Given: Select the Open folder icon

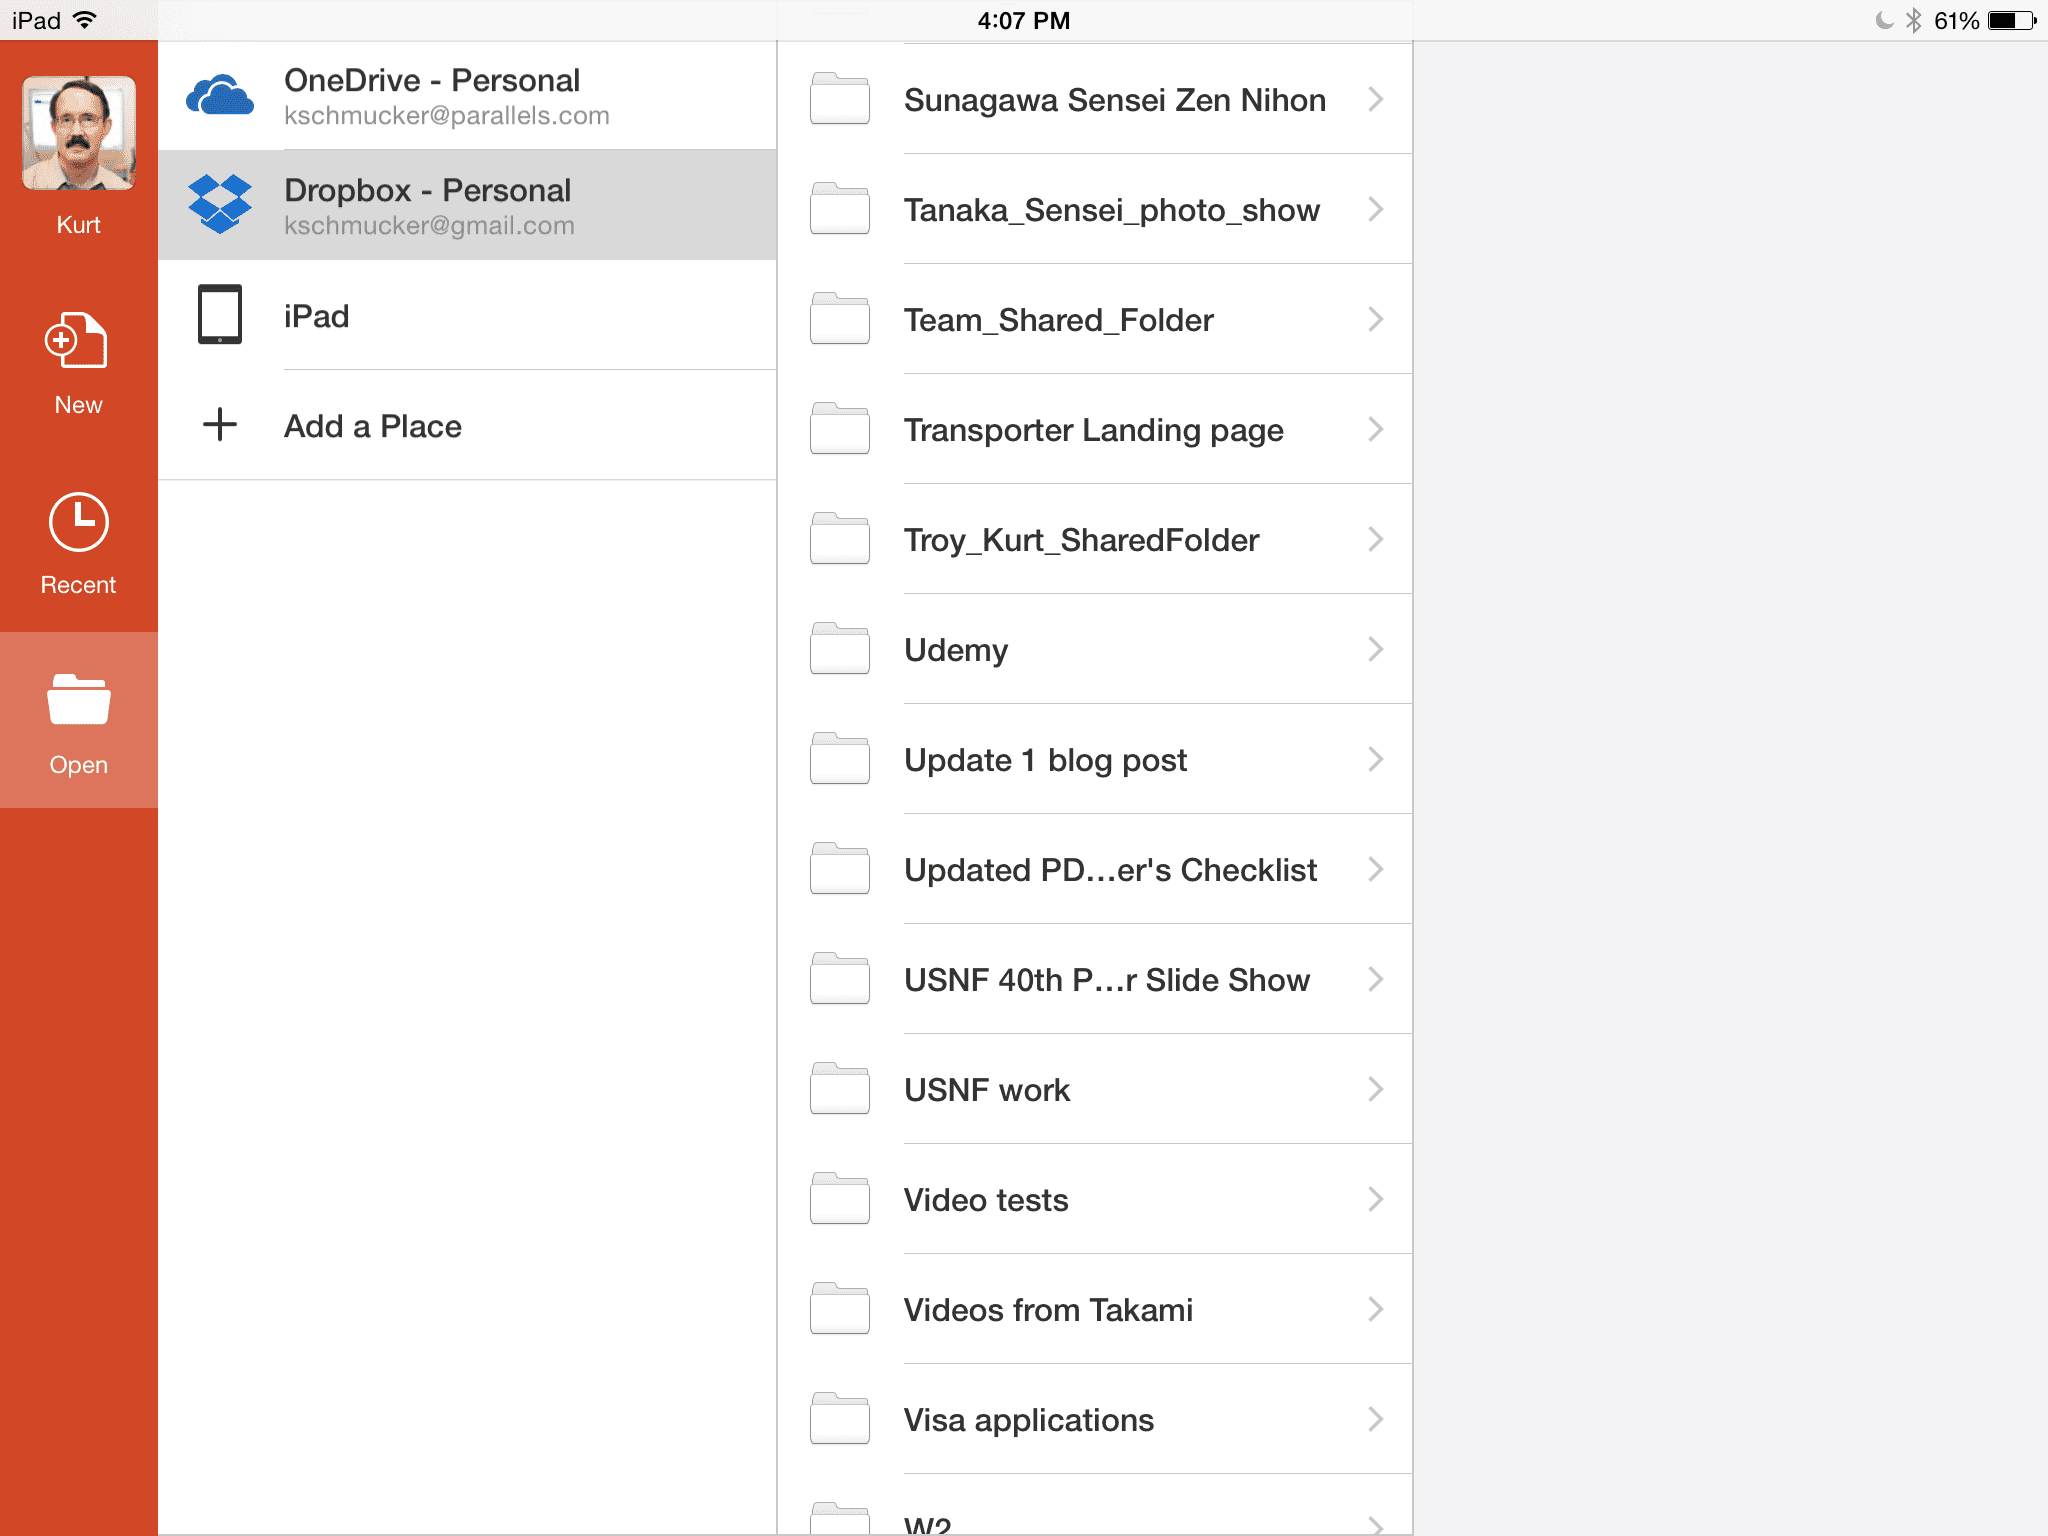Looking at the screenshot, I should click(79, 699).
